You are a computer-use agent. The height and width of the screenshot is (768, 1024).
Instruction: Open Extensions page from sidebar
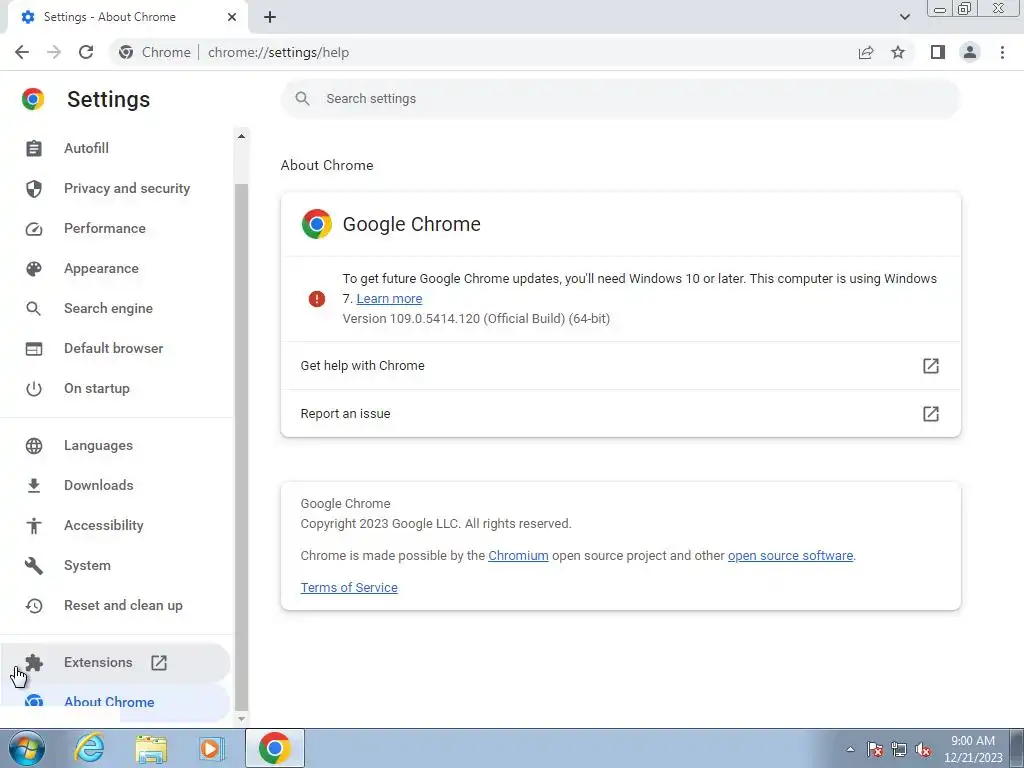115,663
